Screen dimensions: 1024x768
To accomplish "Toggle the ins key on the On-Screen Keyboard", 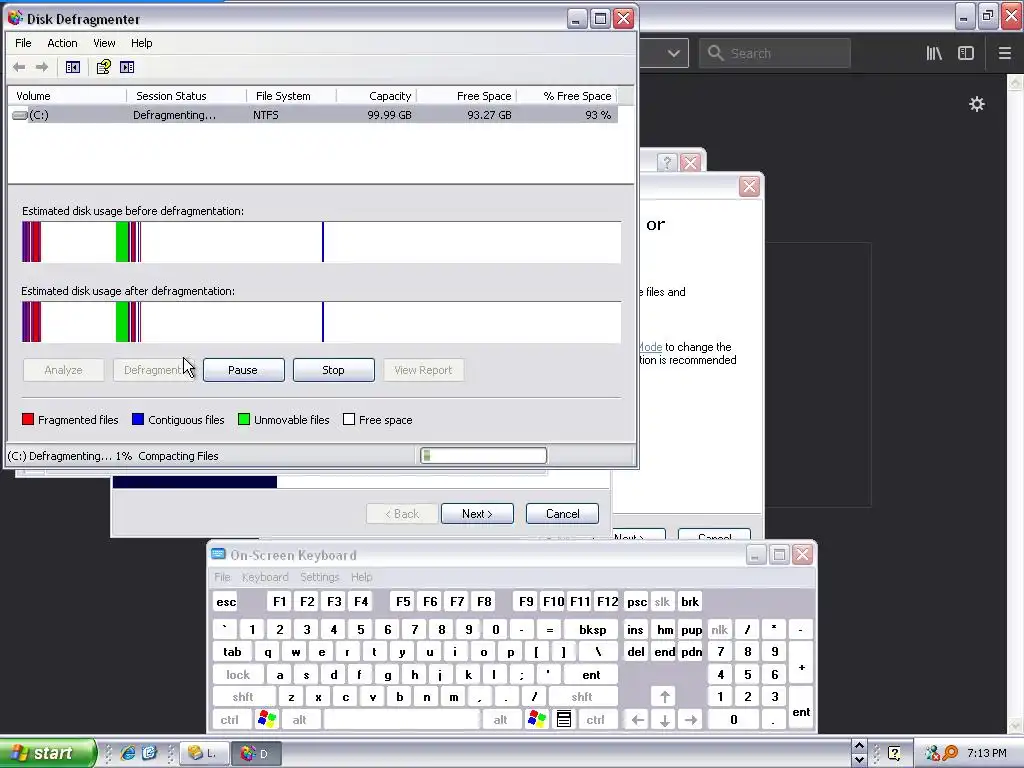I will pyautogui.click(x=635, y=630).
